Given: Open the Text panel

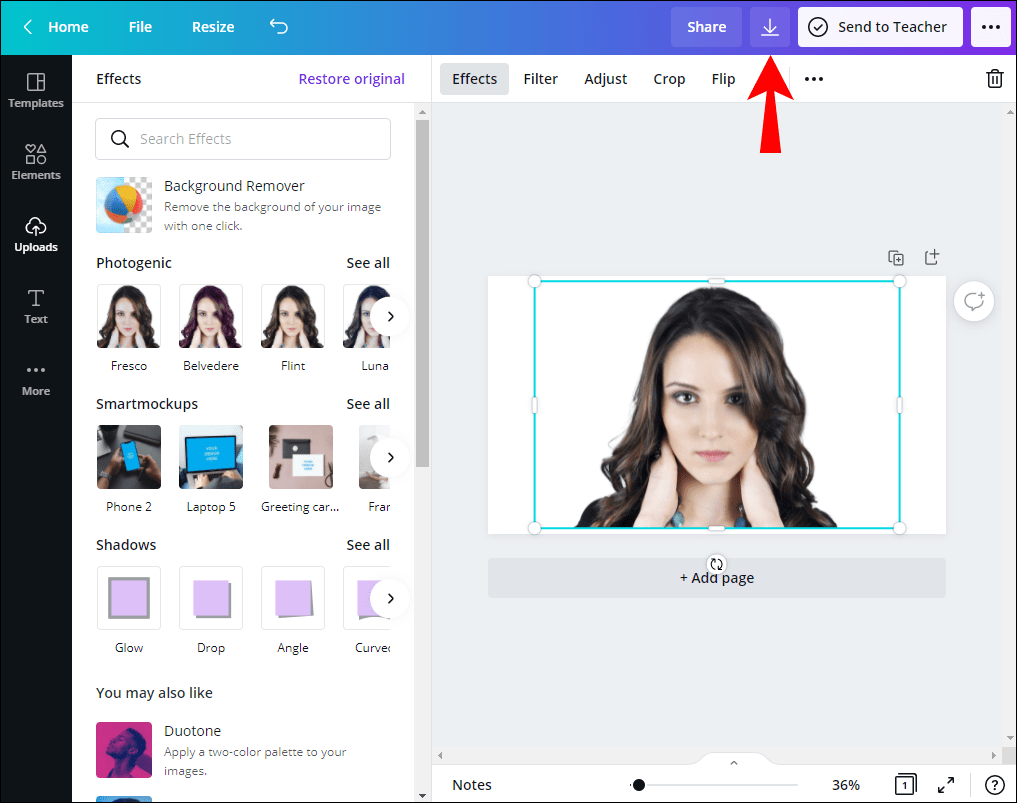Looking at the screenshot, I should pos(35,306).
